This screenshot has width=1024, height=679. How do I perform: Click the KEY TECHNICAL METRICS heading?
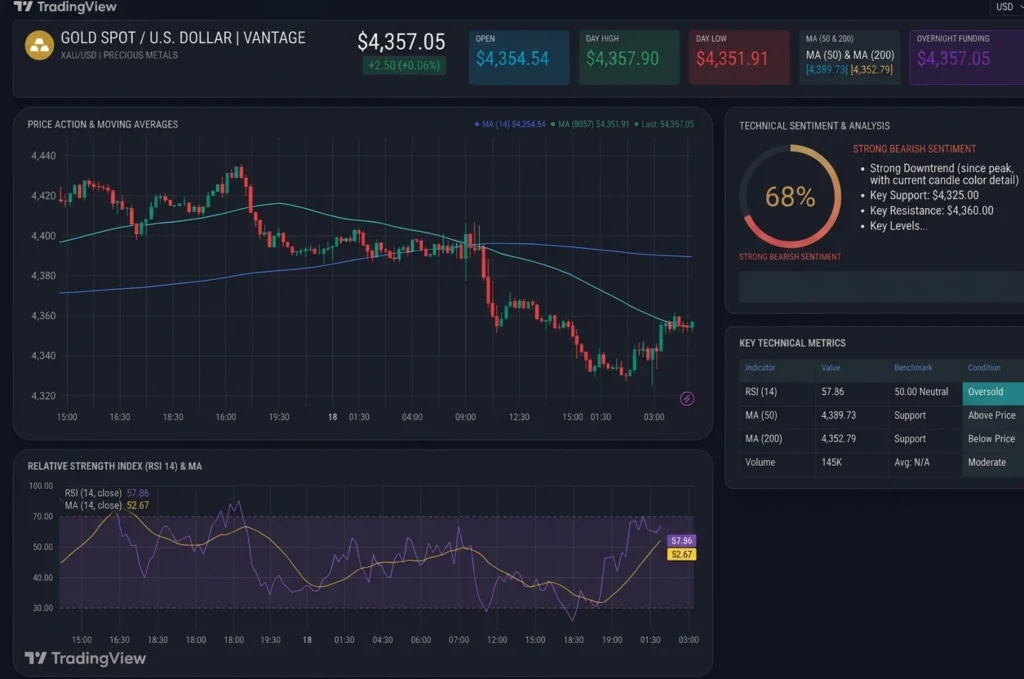pyautogui.click(x=792, y=343)
